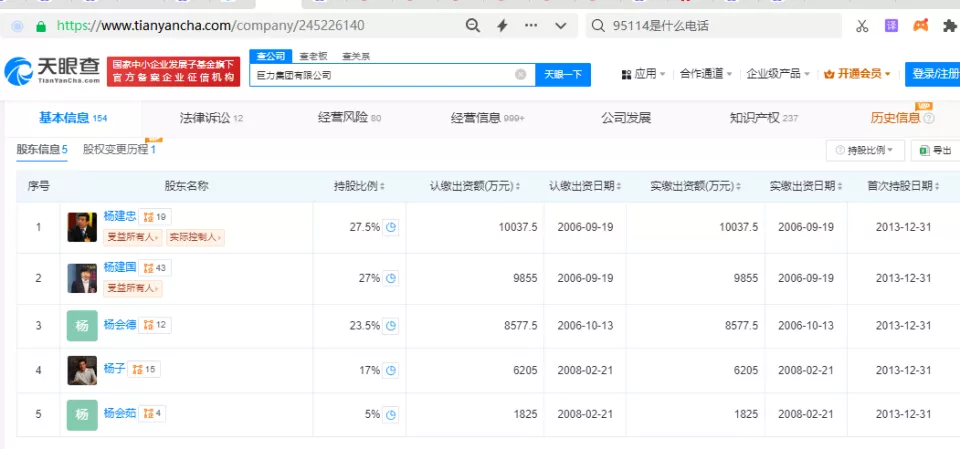Click the 天眼一下 search button

point(563,75)
